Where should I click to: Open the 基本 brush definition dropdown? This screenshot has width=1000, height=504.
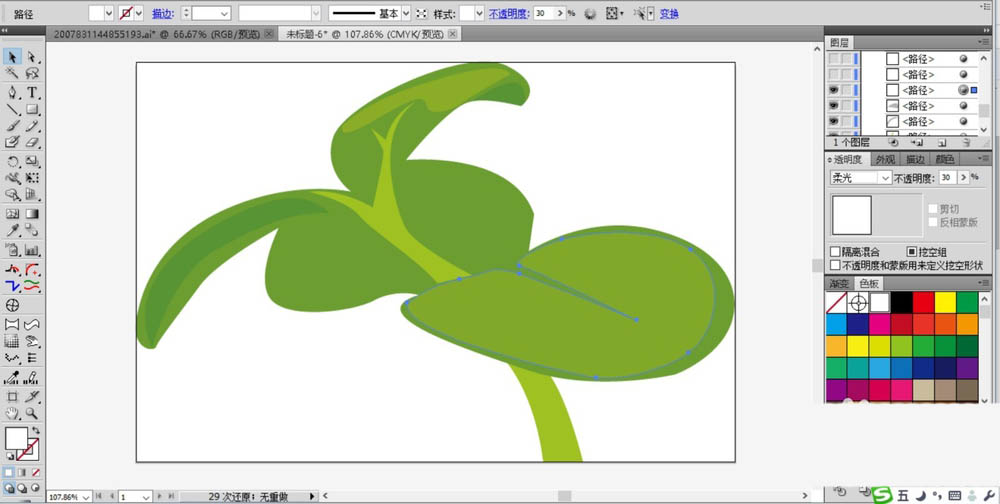click(x=406, y=13)
